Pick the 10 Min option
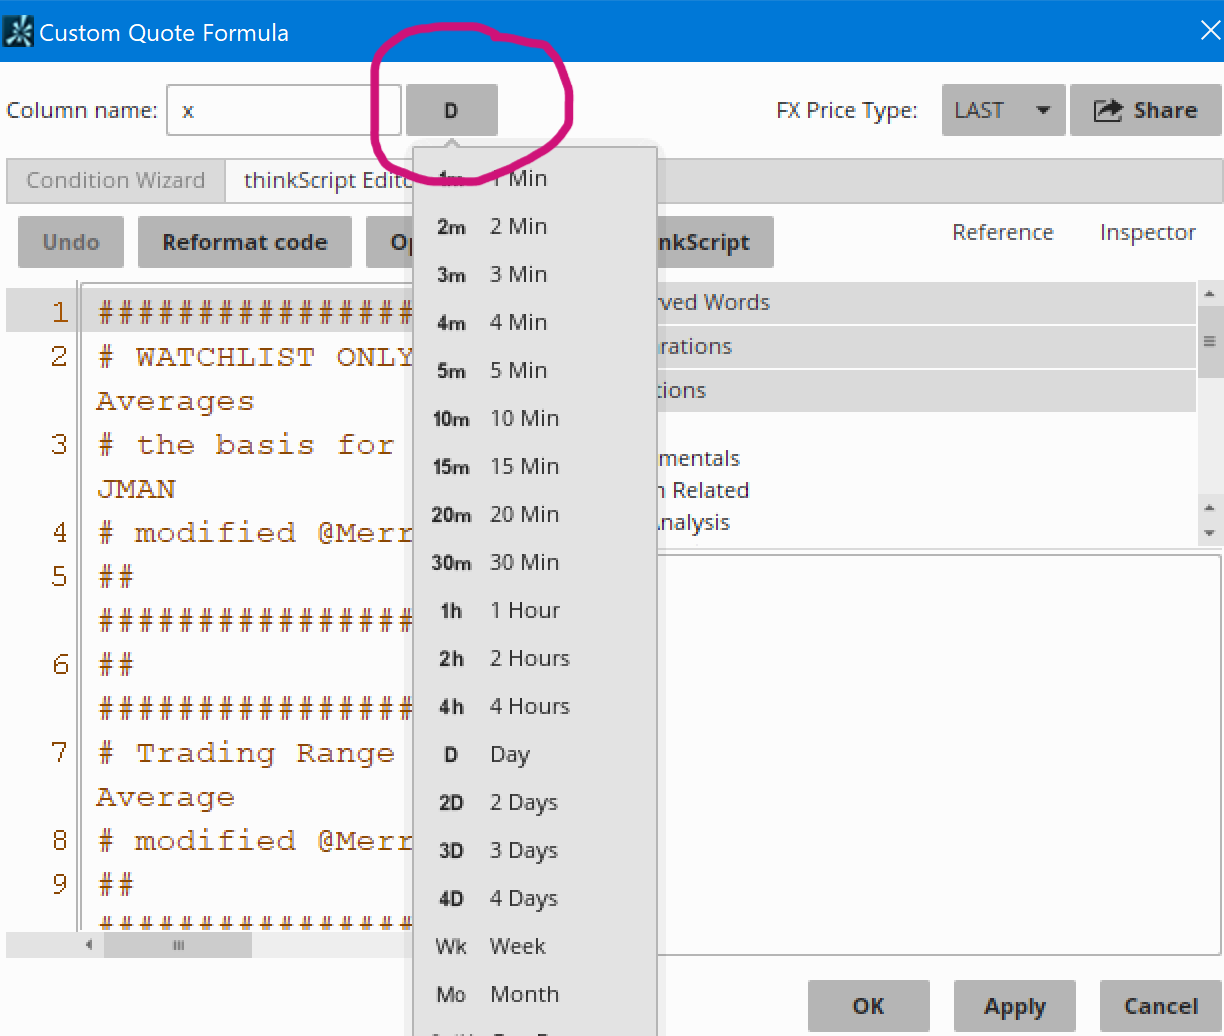 pos(535,418)
